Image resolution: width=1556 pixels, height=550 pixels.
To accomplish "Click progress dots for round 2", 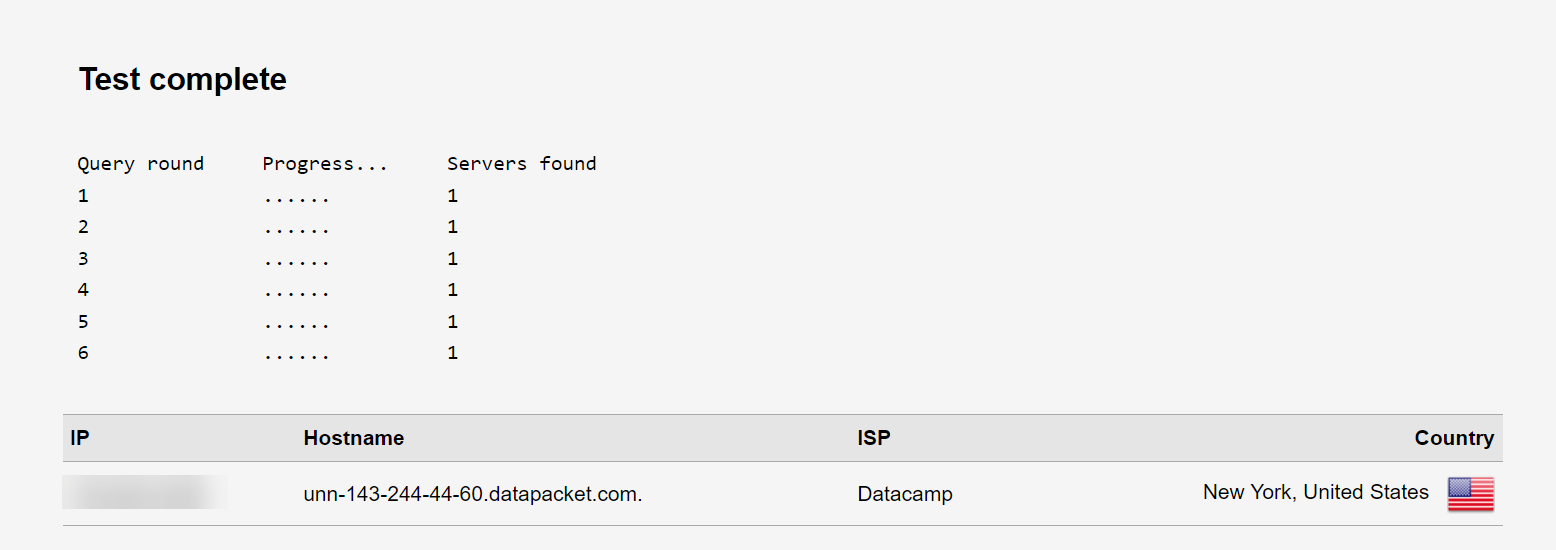I will [x=297, y=231].
